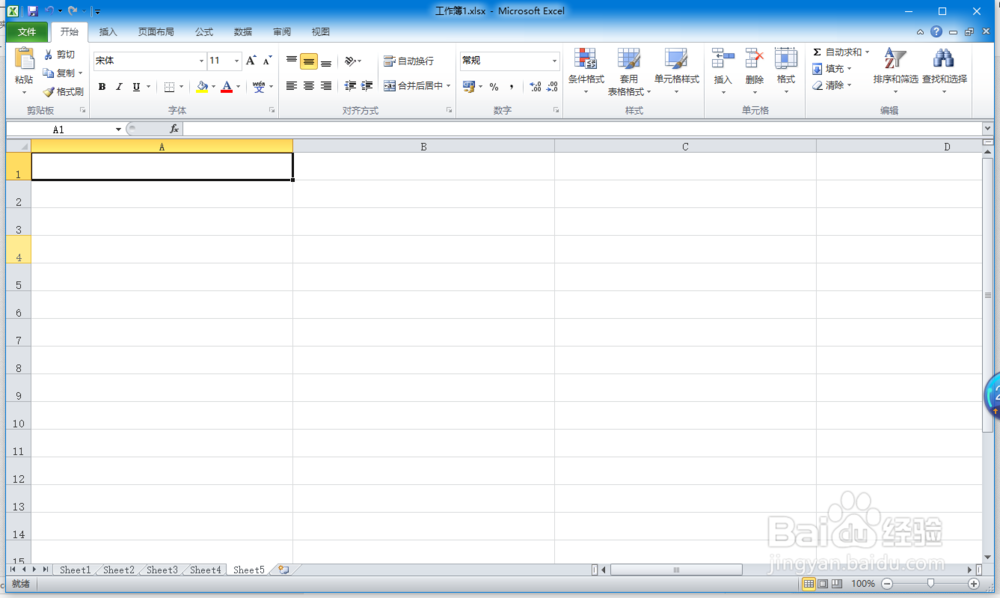The image size is (1000, 598).
Task: Click the Fill (填充) button
Action: pyautogui.click(x=832, y=69)
